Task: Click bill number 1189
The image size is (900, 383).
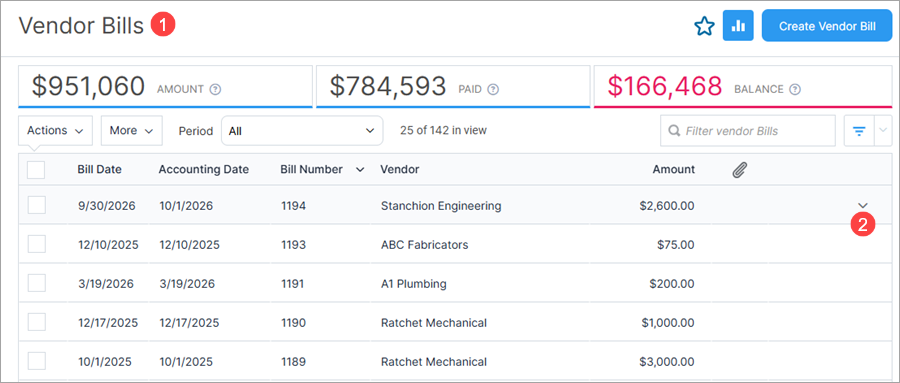Action: tap(293, 362)
